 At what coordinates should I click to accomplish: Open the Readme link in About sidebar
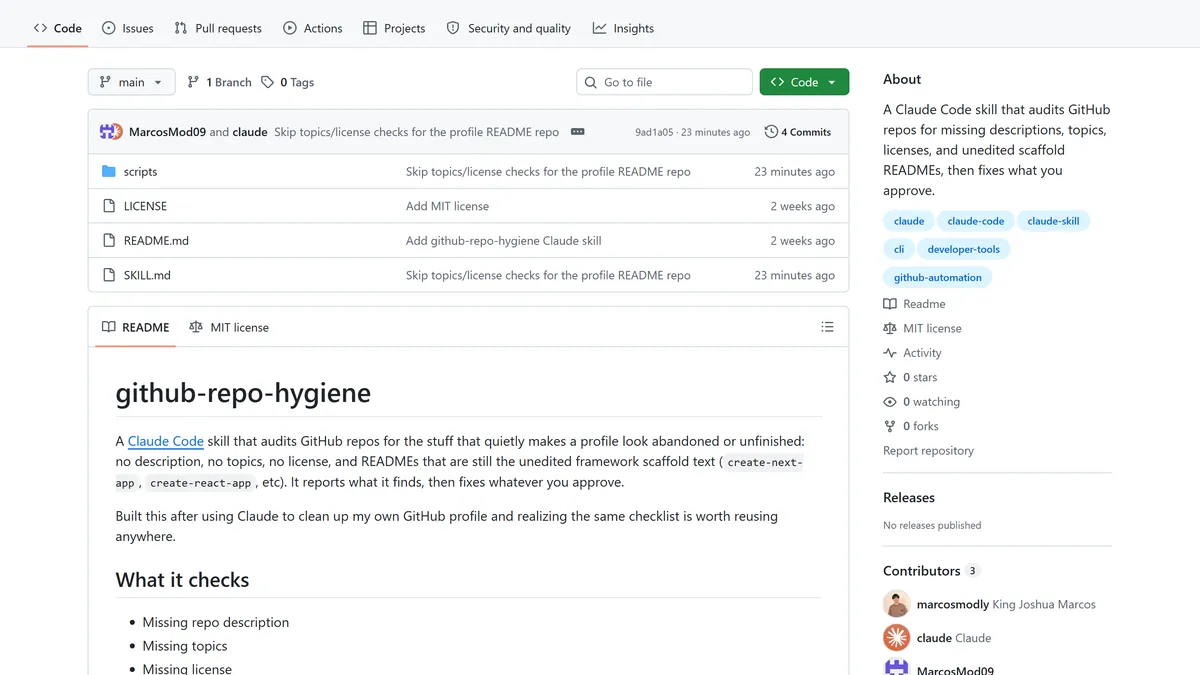tap(914, 304)
